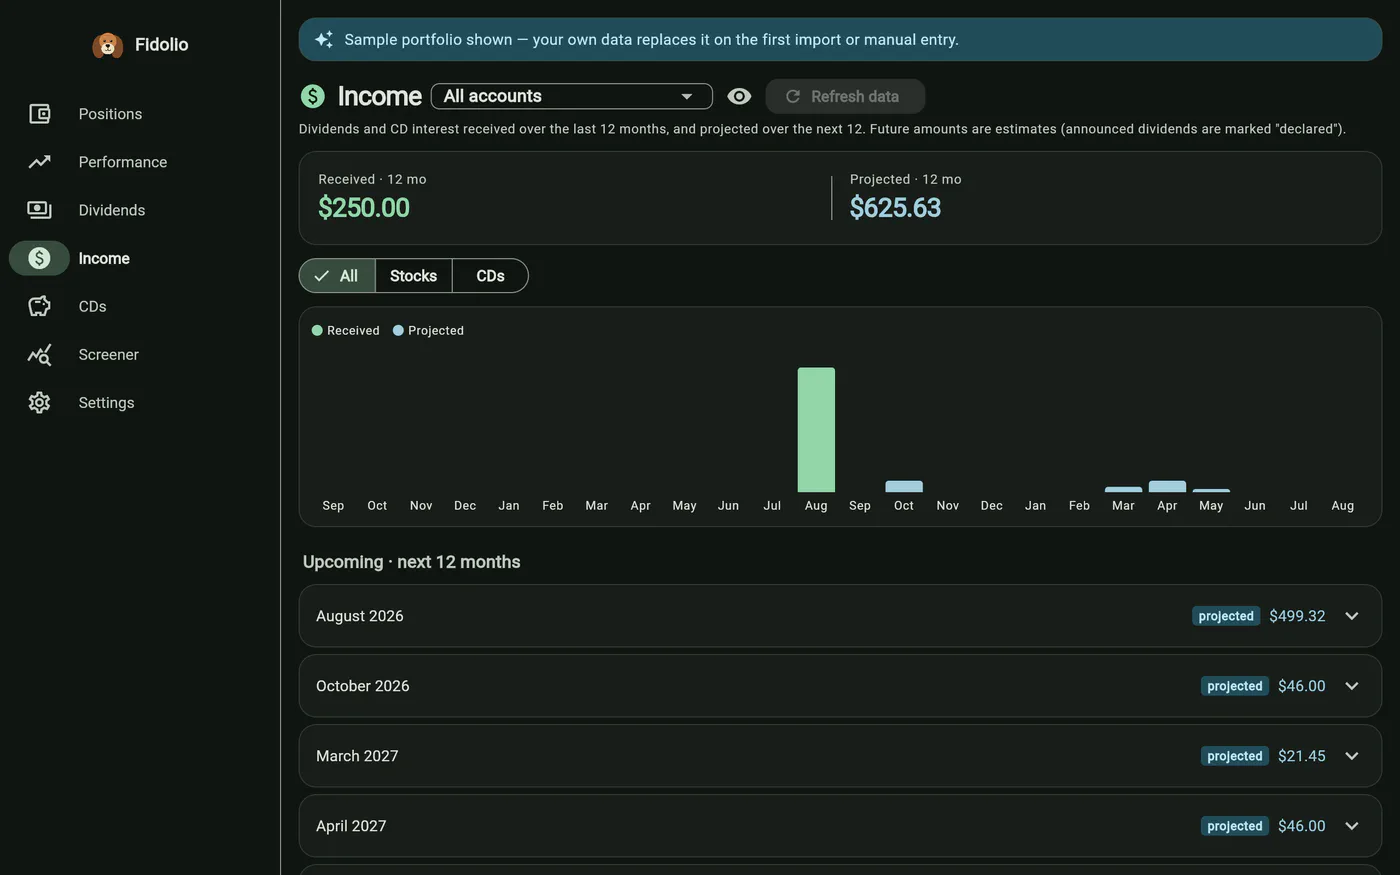The image size is (1400, 875).
Task: Click the Upcoming · next 12 months heading
Action: tap(412, 562)
